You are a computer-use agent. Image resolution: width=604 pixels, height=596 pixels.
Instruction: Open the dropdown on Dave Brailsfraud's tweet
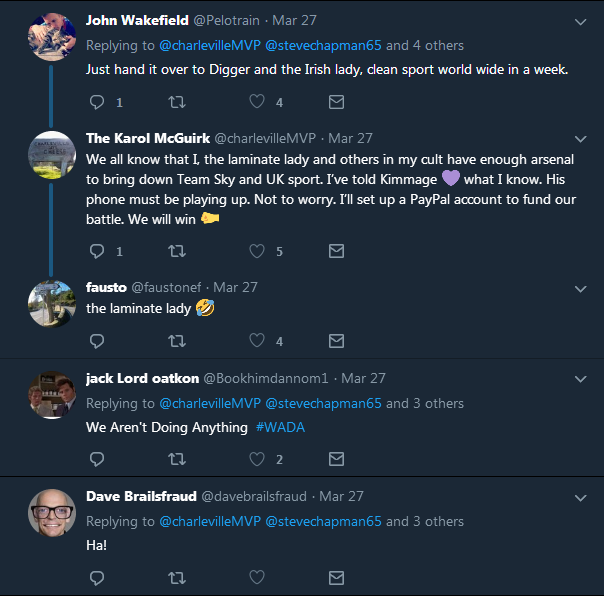(581, 497)
